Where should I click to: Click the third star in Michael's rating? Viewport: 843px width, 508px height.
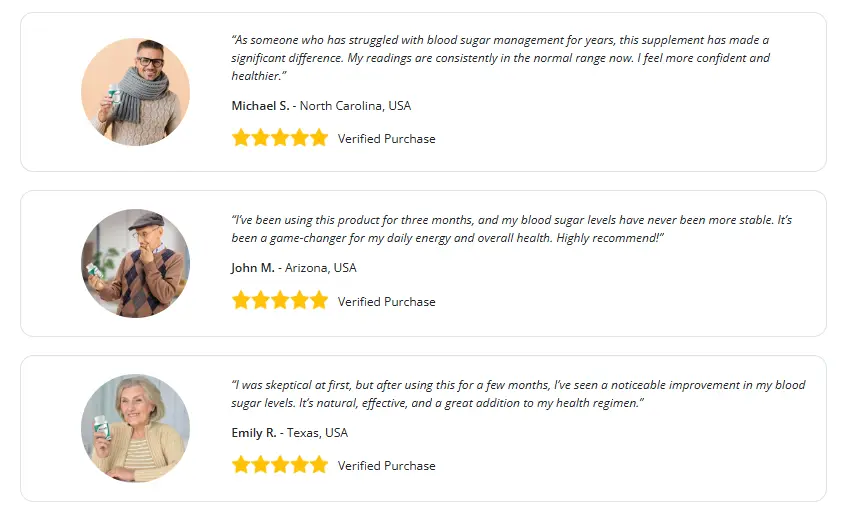280,138
